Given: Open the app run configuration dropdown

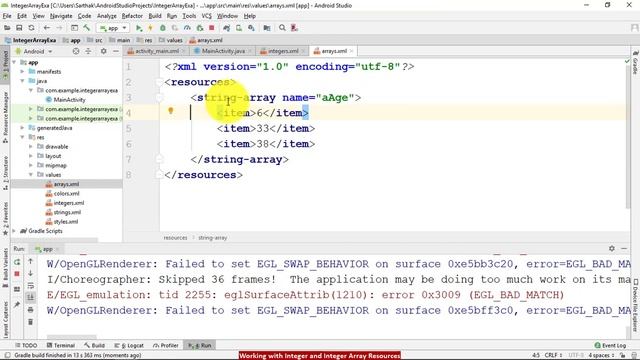Looking at the screenshot, I should coord(113,28).
